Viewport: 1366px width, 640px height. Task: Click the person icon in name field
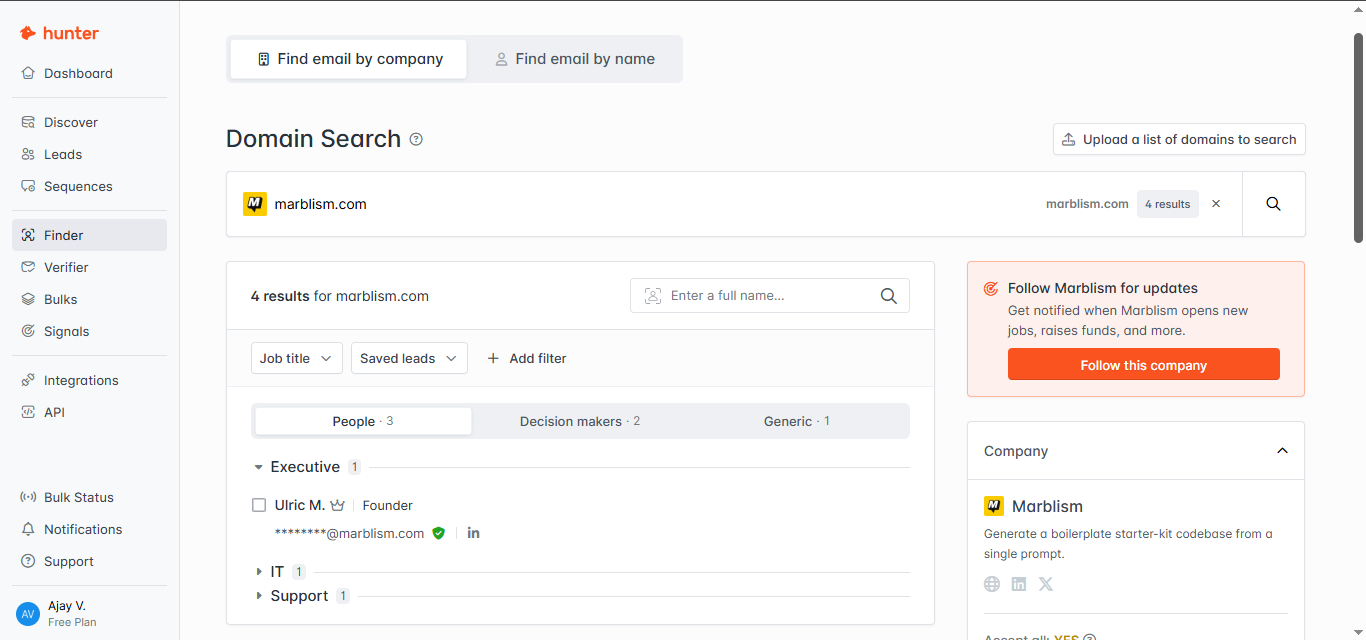tap(653, 296)
